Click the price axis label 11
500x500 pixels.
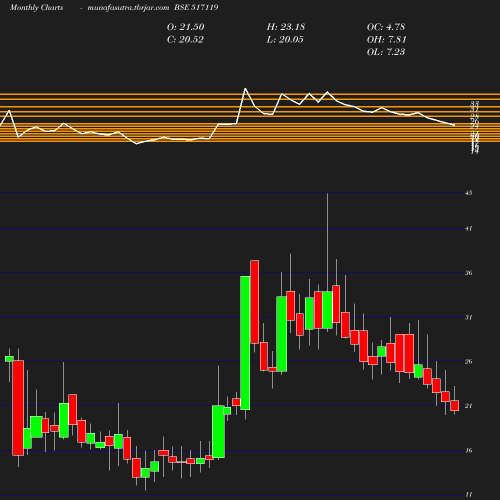469,495
